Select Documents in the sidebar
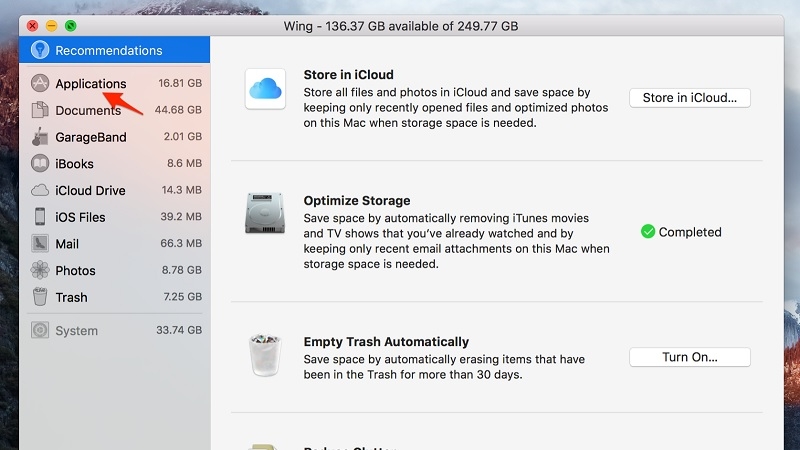The height and width of the screenshot is (450, 800). click(115, 110)
